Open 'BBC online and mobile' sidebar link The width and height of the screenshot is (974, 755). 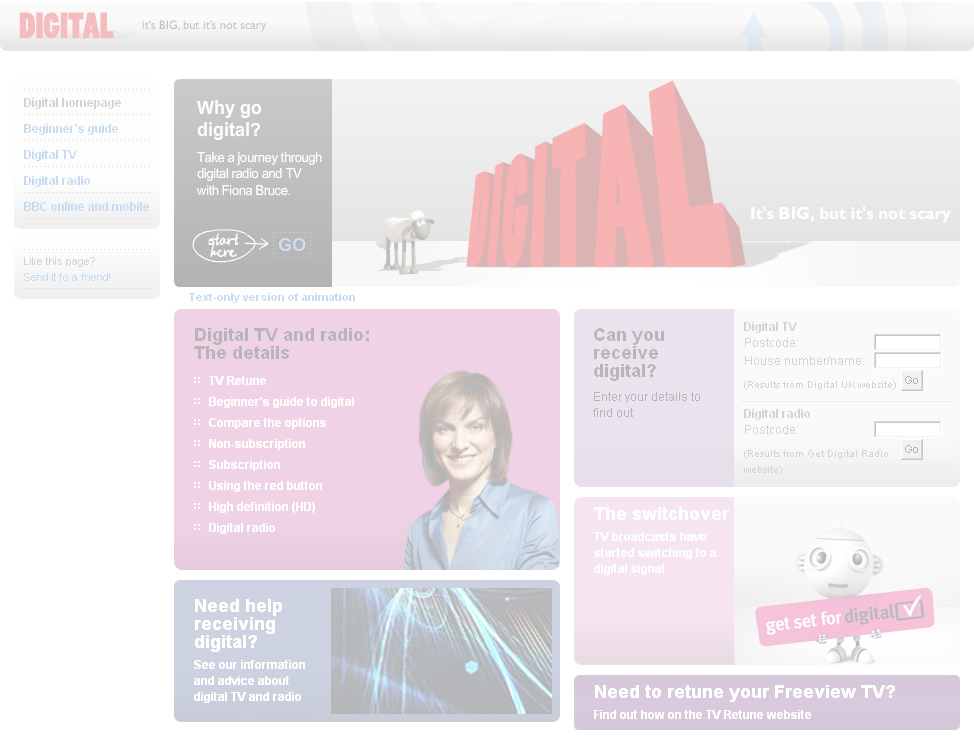click(x=86, y=206)
